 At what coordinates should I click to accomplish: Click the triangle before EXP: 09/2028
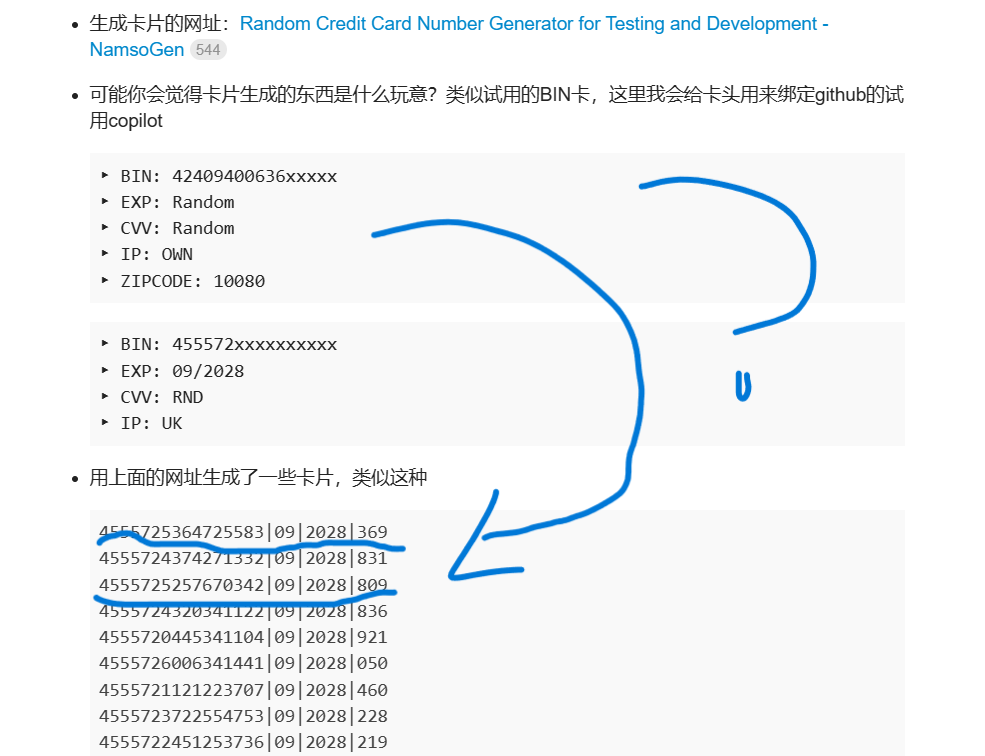coord(105,371)
